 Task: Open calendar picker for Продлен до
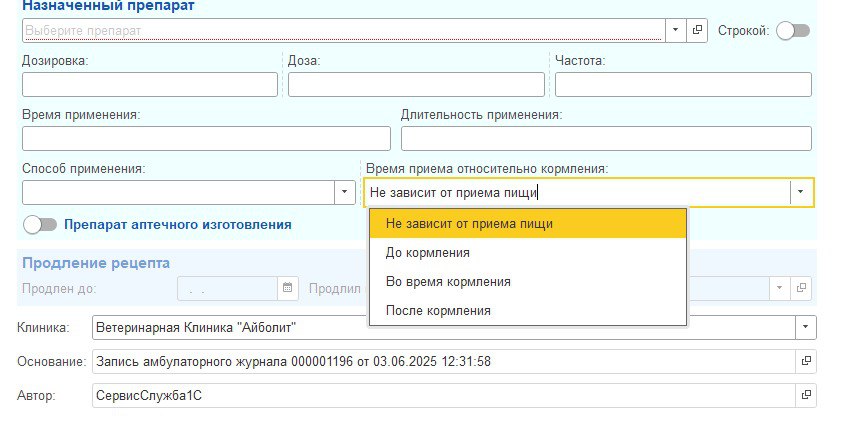(287, 288)
